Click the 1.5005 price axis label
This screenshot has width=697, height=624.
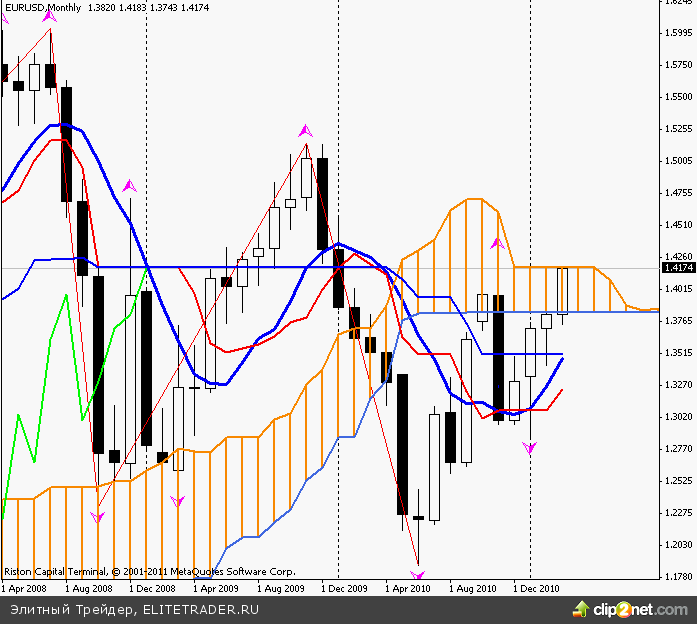(676, 160)
